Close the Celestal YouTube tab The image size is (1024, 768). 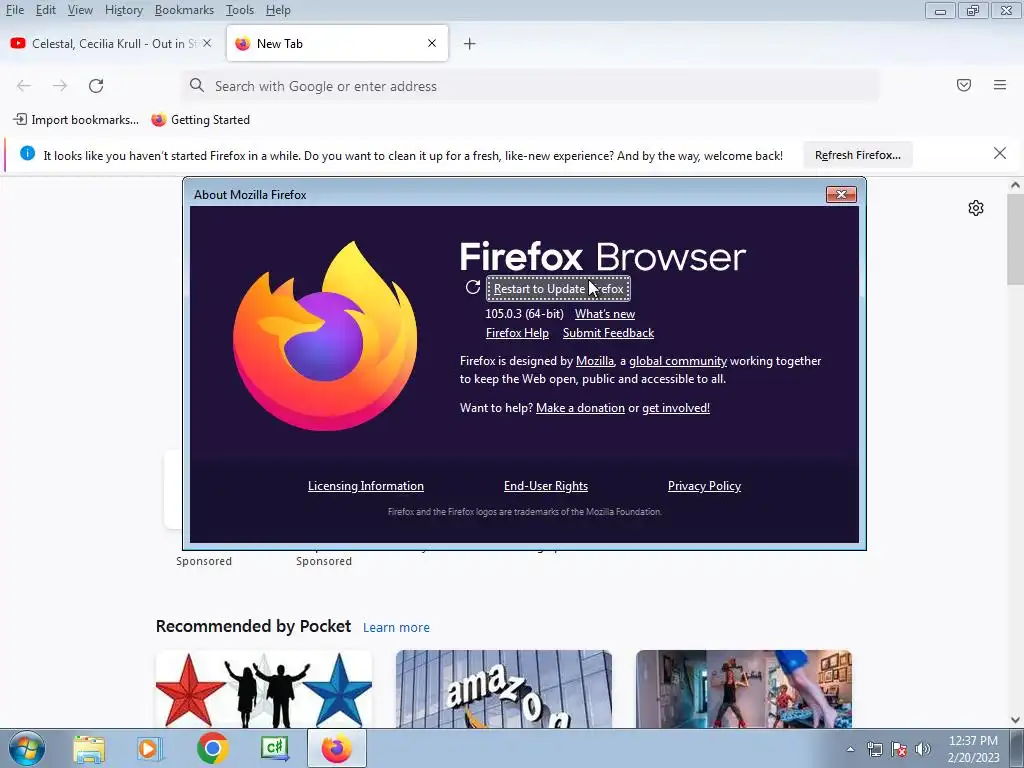point(207,43)
